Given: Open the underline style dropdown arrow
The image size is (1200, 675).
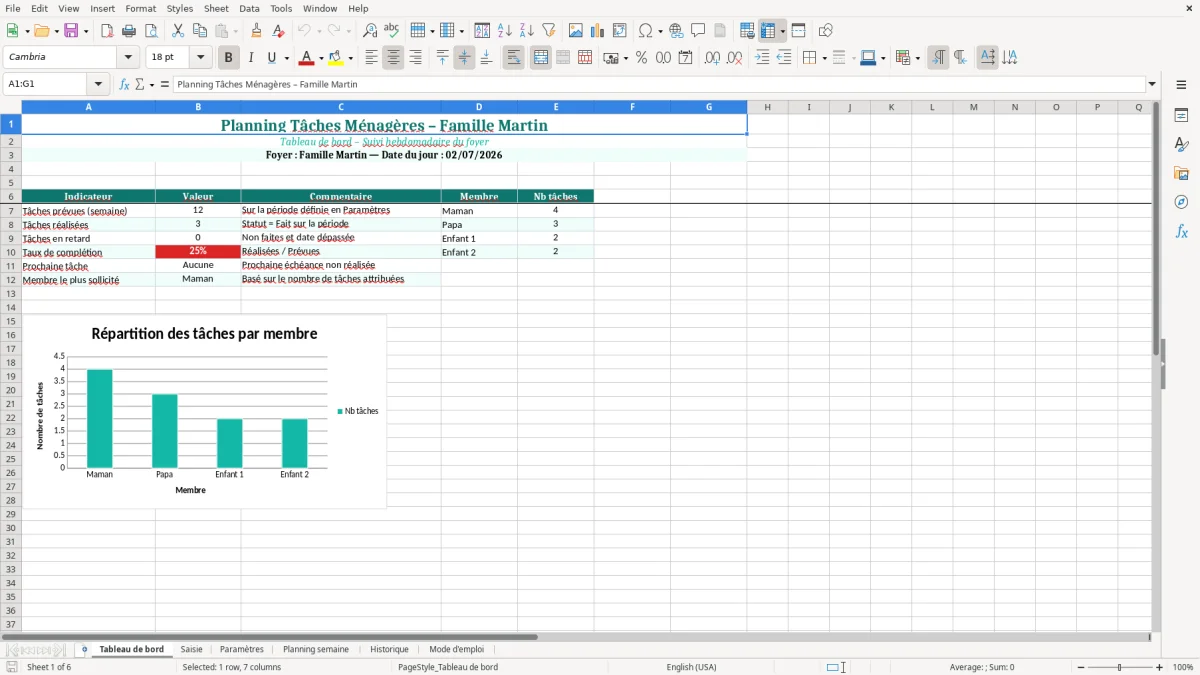Looking at the screenshot, I should 286,58.
